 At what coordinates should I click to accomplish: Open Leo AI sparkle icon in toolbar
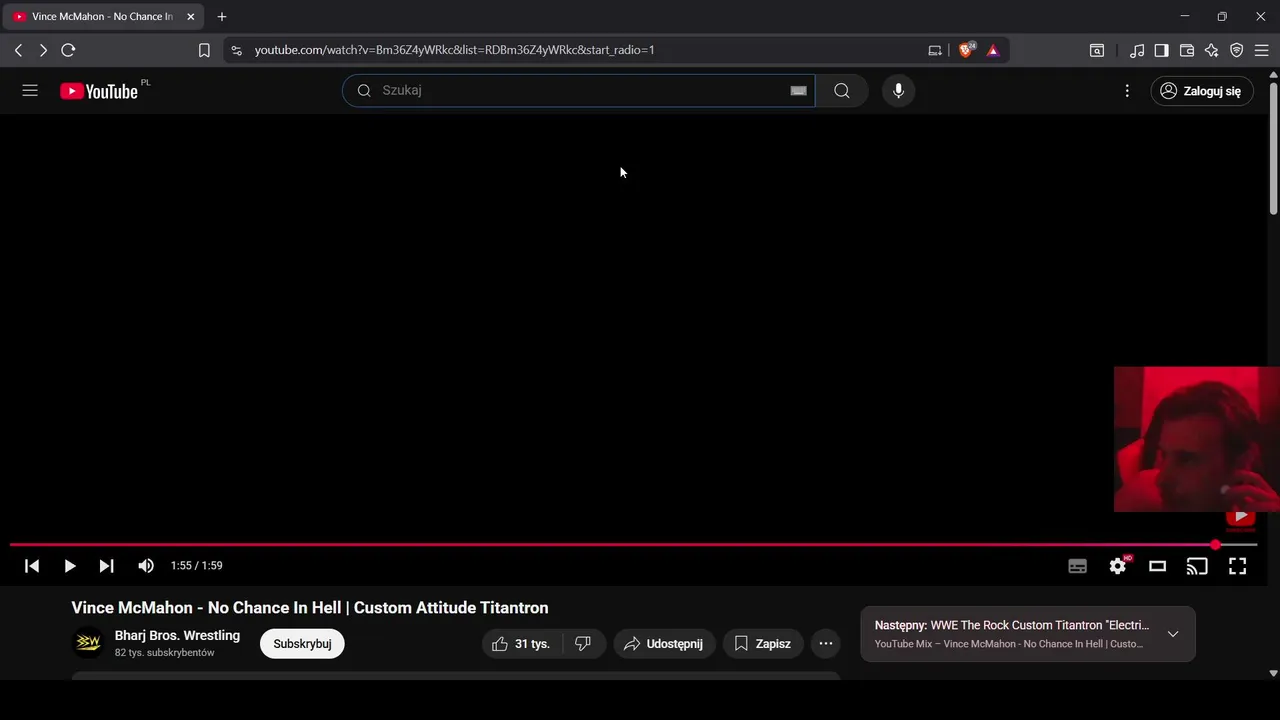pos(1212,50)
